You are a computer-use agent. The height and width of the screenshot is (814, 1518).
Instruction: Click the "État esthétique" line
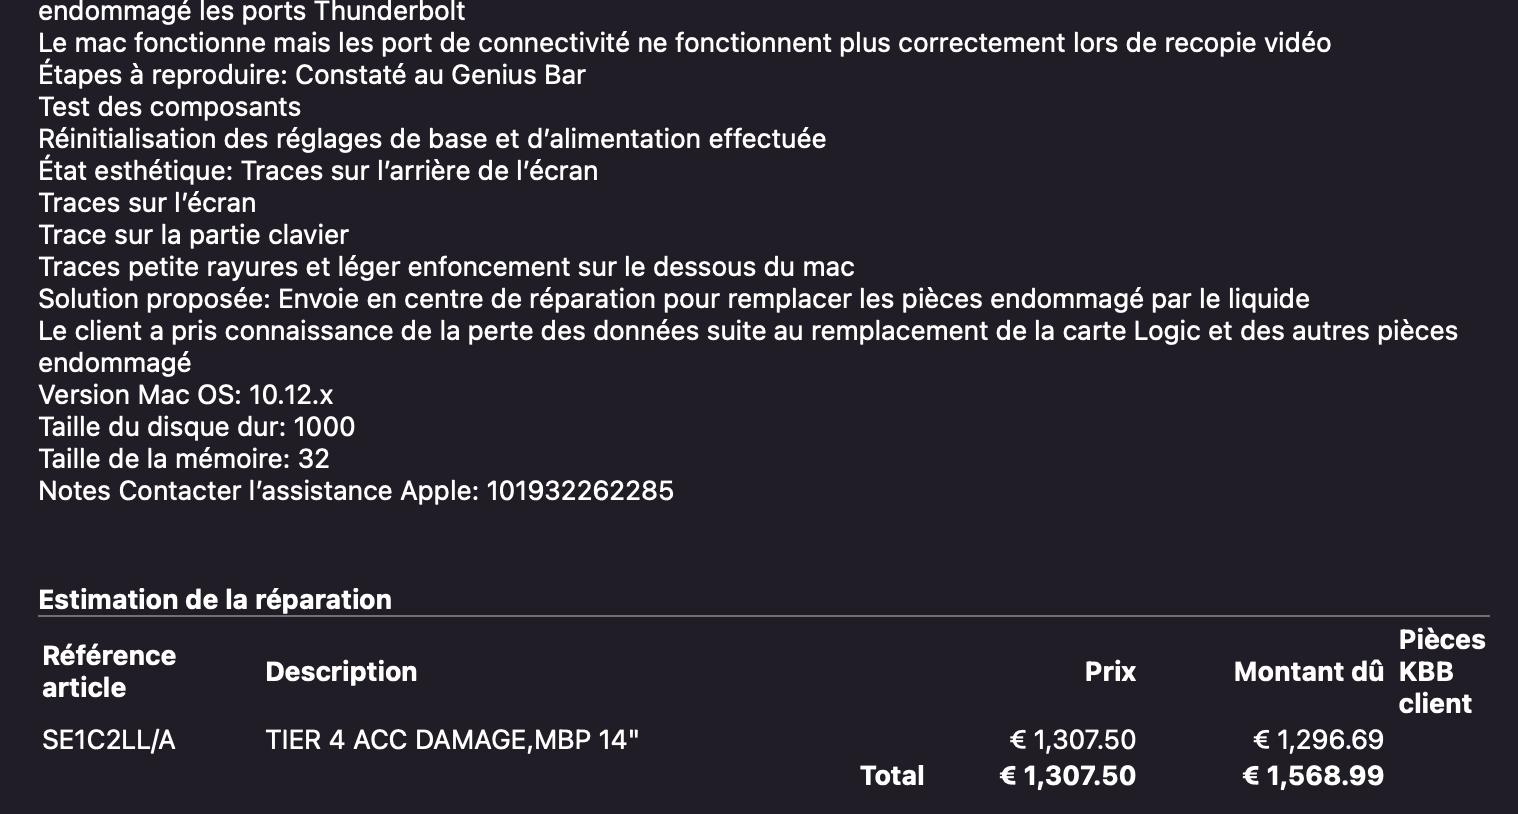click(318, 171)
